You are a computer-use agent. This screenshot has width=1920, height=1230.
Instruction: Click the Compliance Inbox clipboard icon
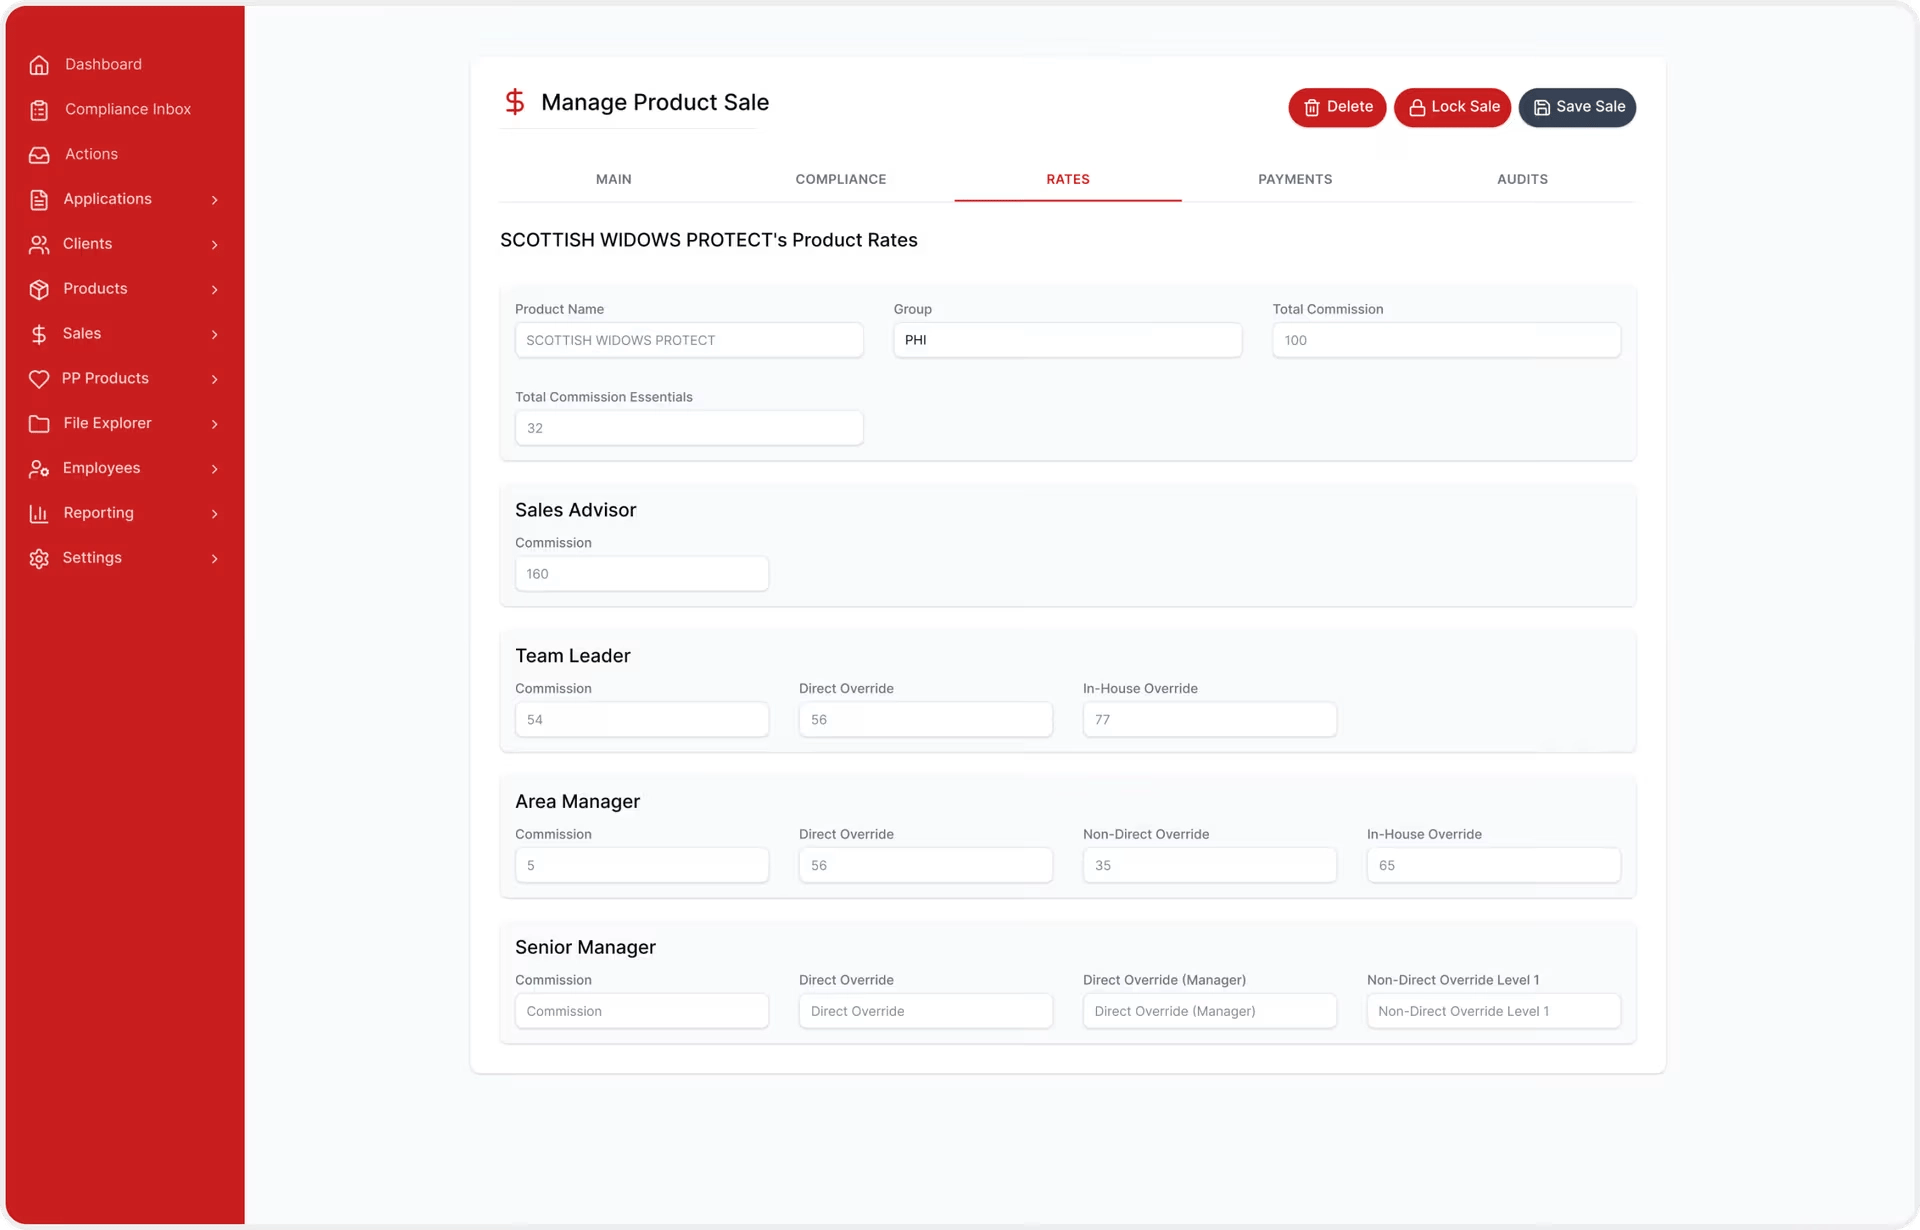click(39, 110)
